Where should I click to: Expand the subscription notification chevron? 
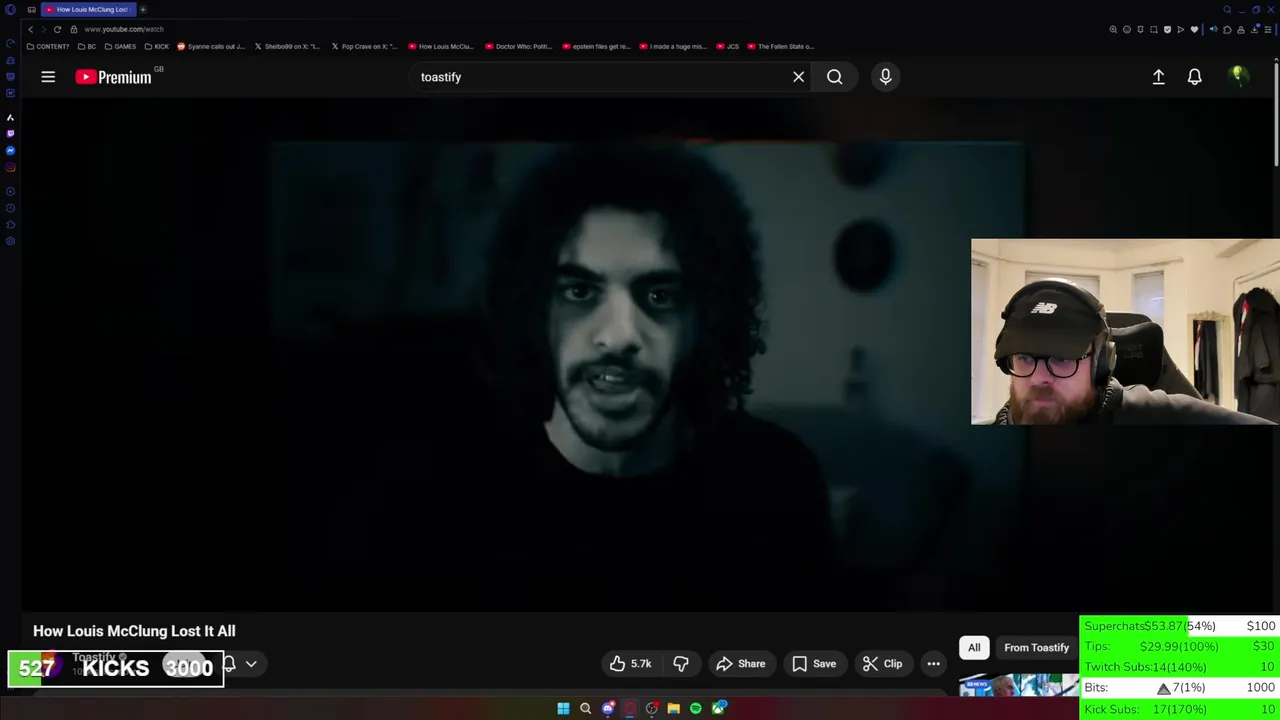(x=251, y=664)
